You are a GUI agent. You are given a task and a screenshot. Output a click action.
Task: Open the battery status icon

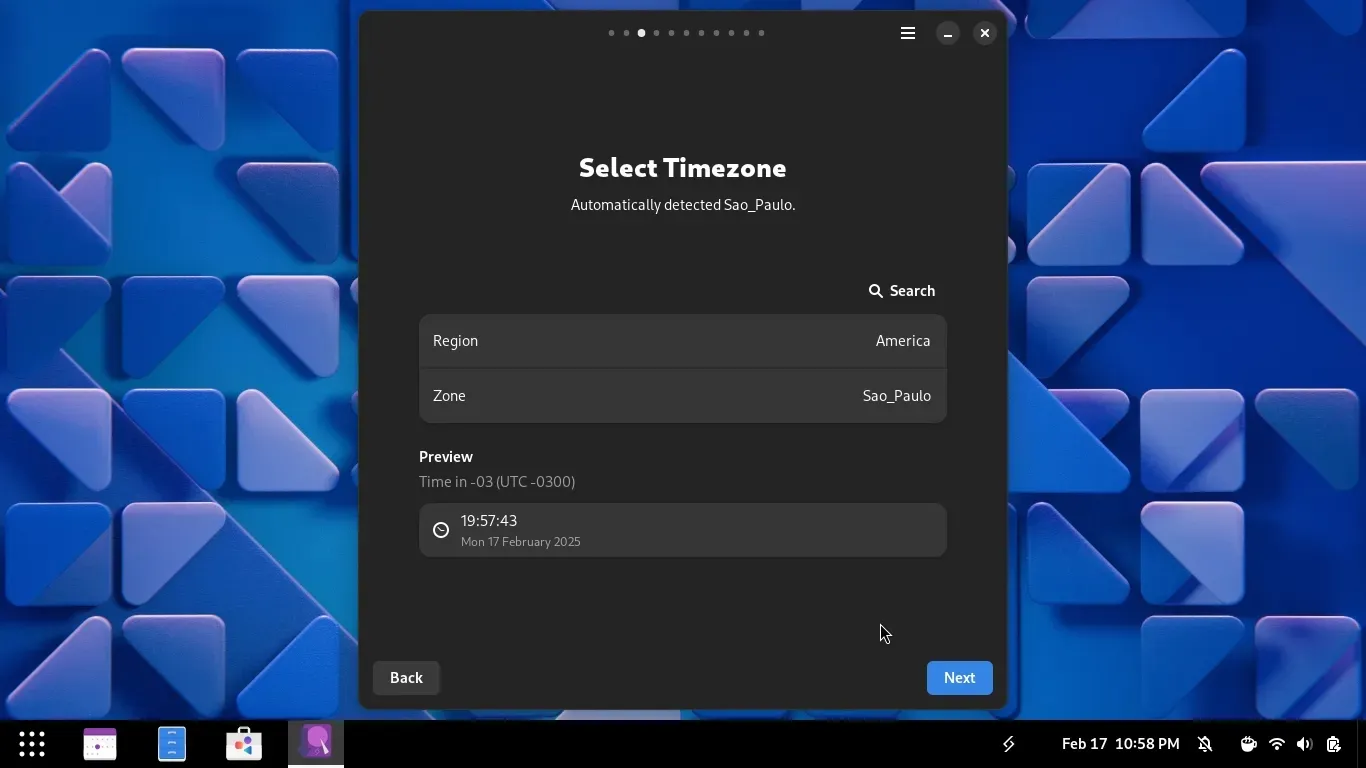coord(1333,744)
